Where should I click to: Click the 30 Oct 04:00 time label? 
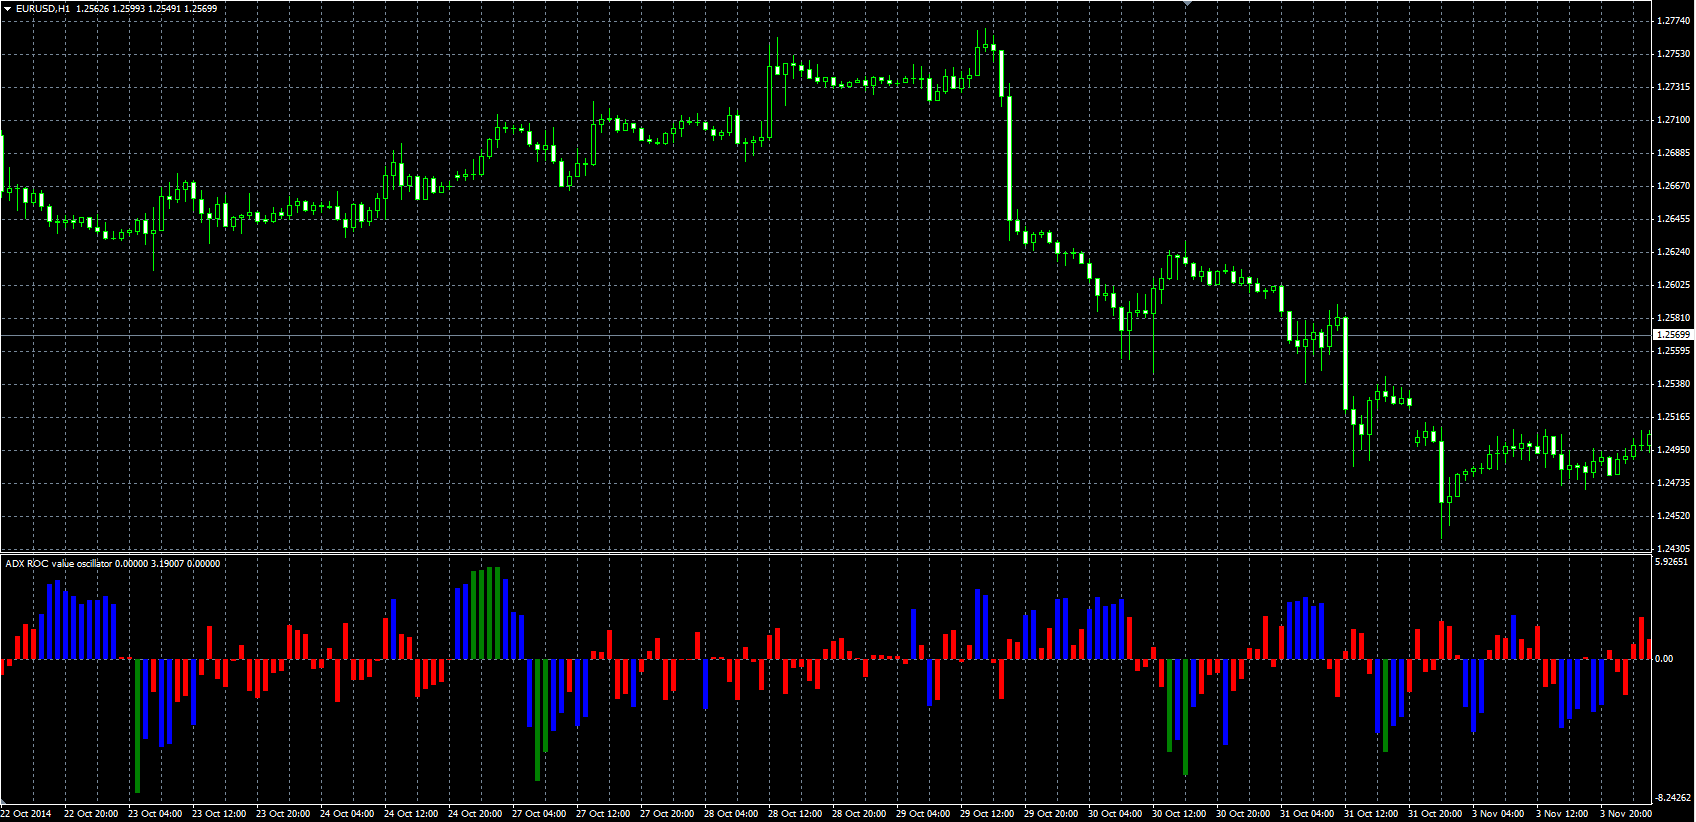(1115, 814)
